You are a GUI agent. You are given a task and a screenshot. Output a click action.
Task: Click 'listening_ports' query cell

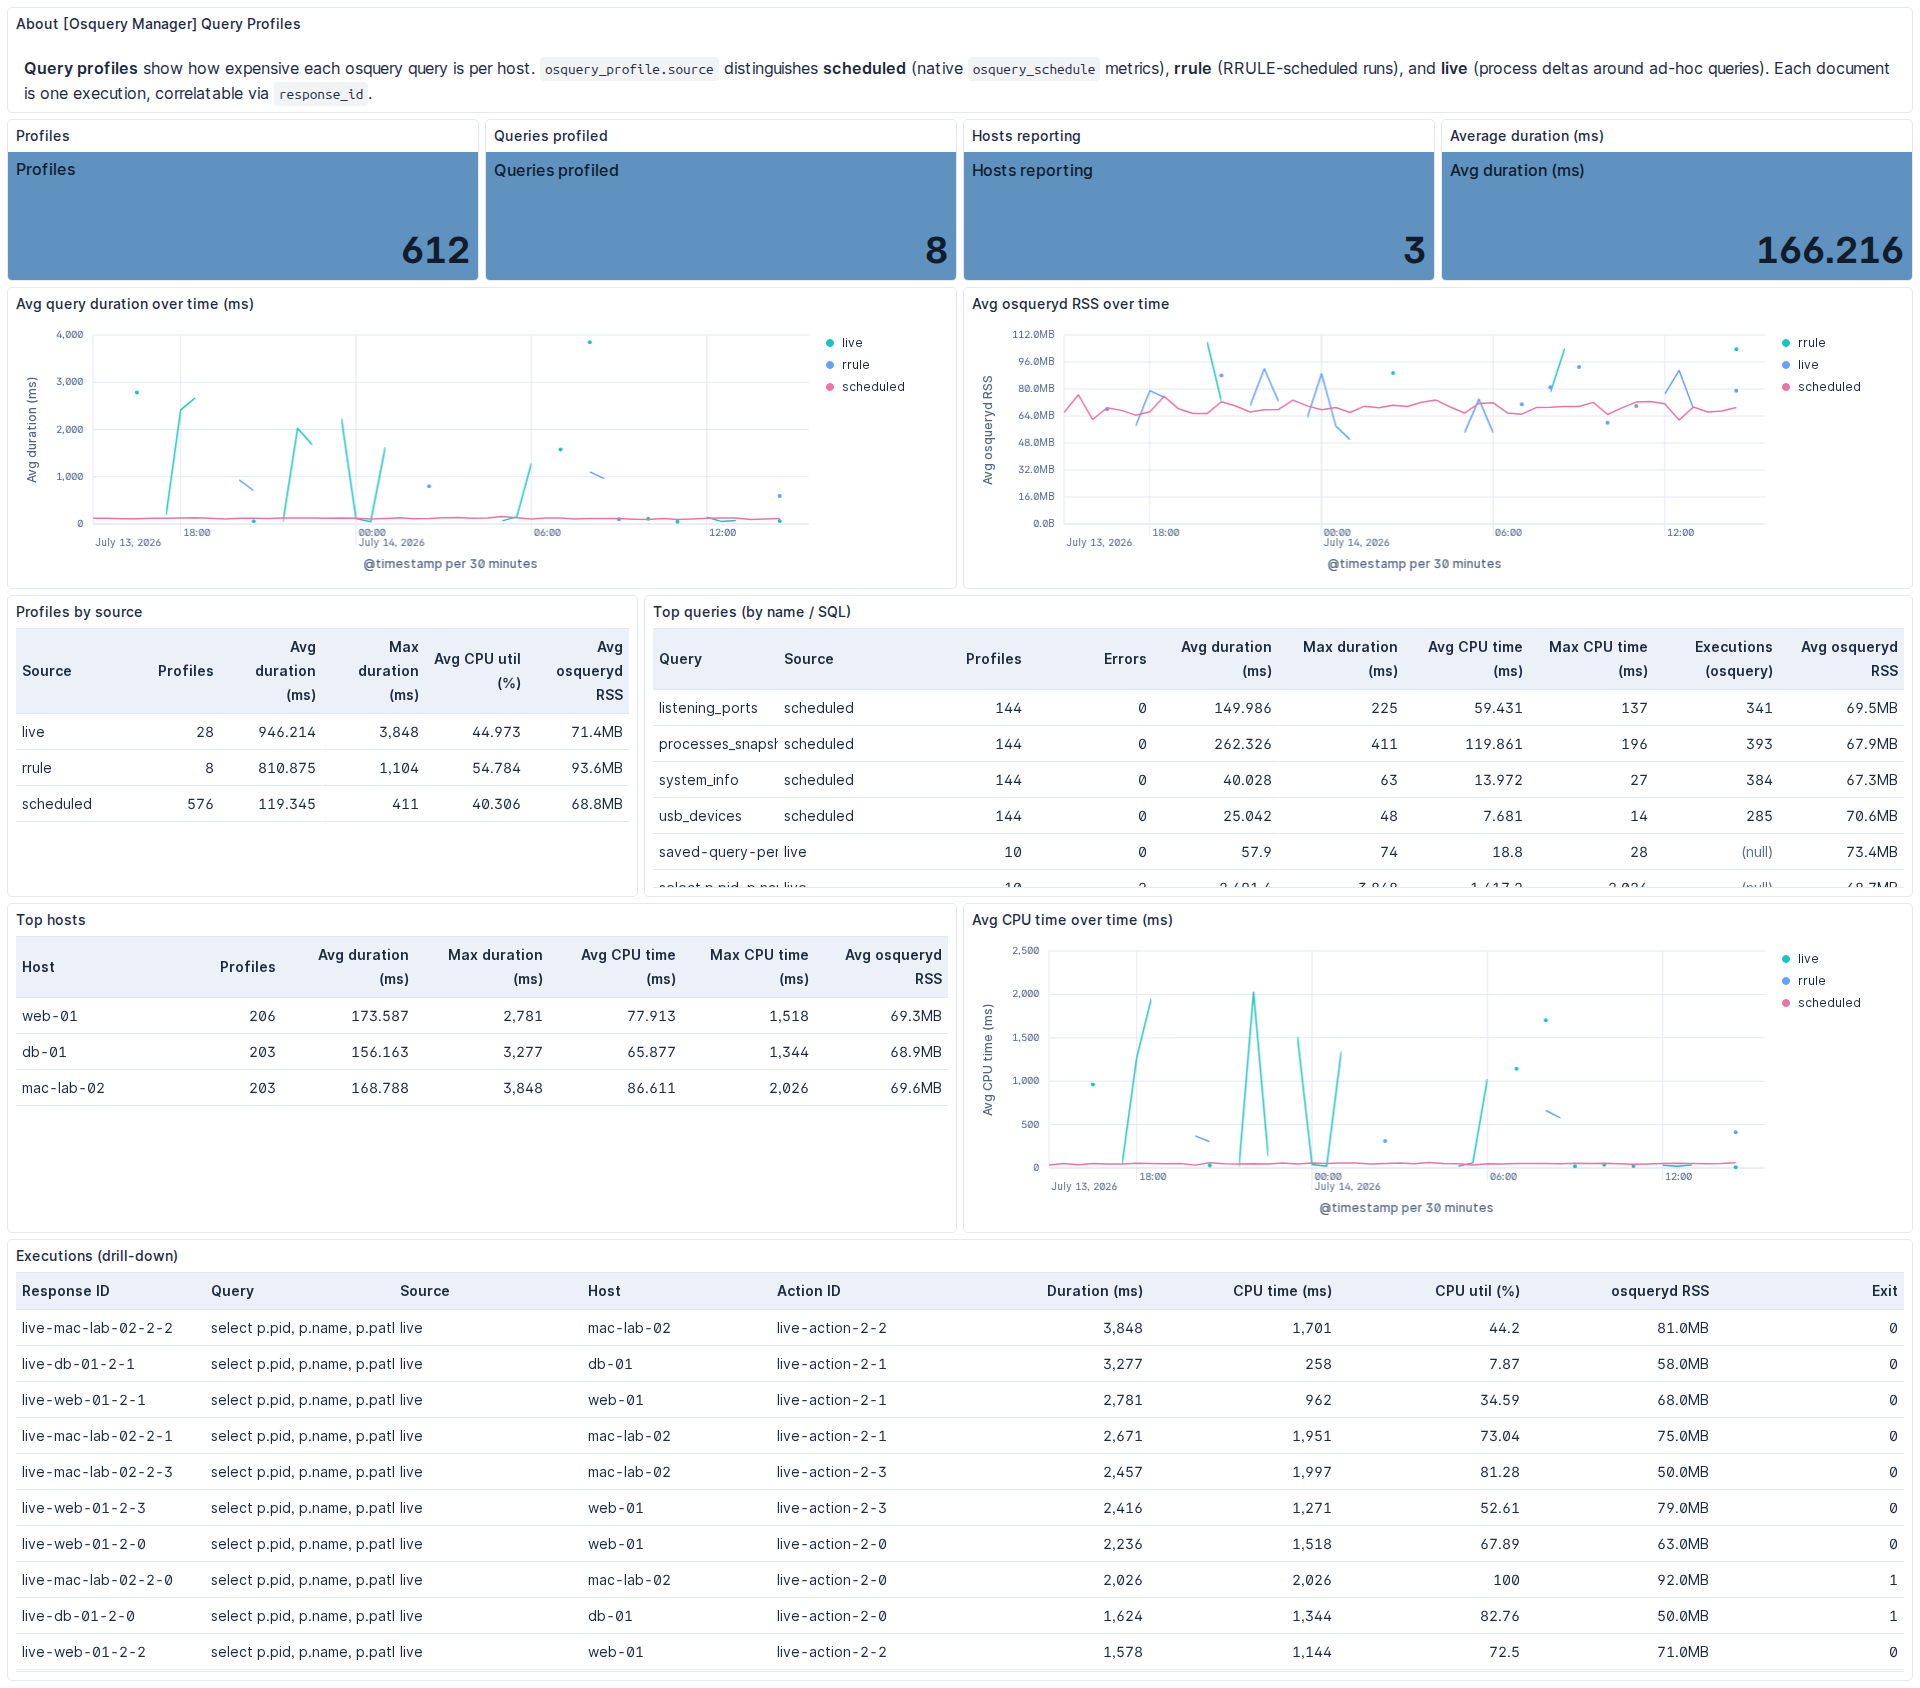tap(708, 708)
